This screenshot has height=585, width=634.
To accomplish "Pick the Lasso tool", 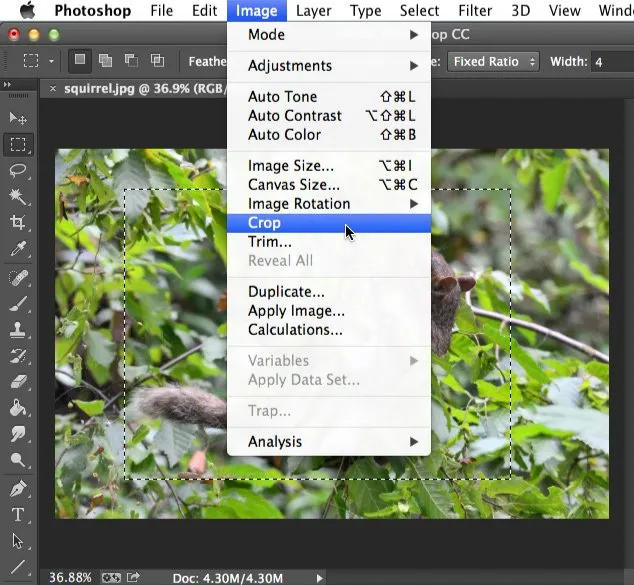I will pyautogui.click(x=18, y=171).
